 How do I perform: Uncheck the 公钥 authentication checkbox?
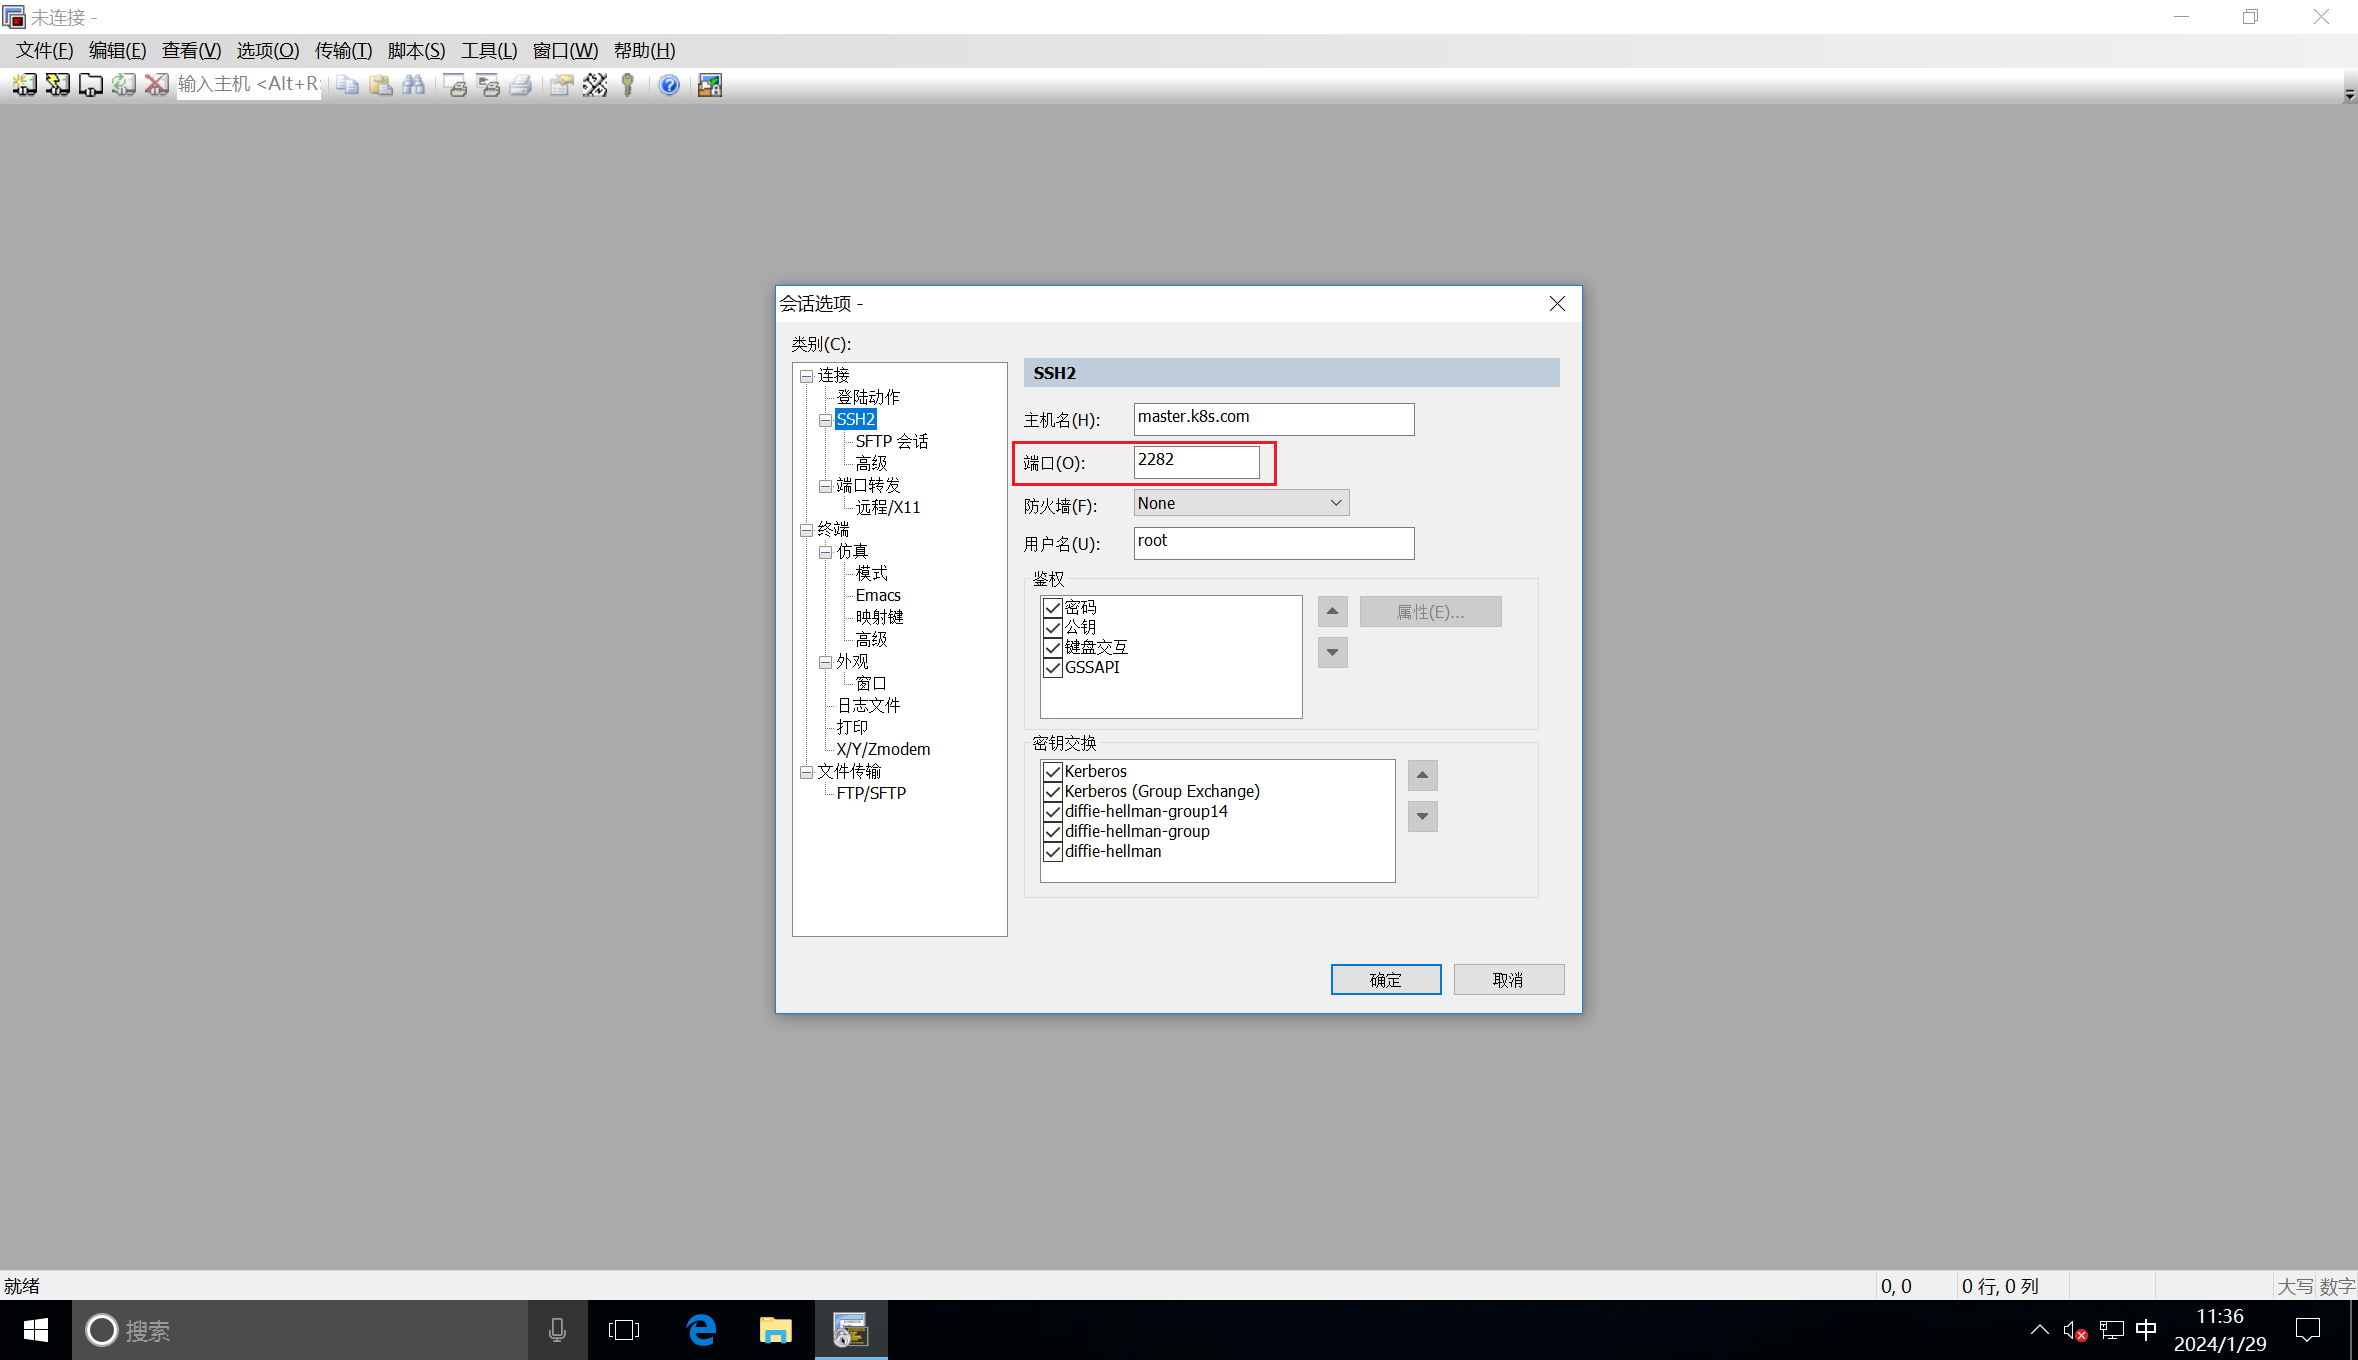1052,627
